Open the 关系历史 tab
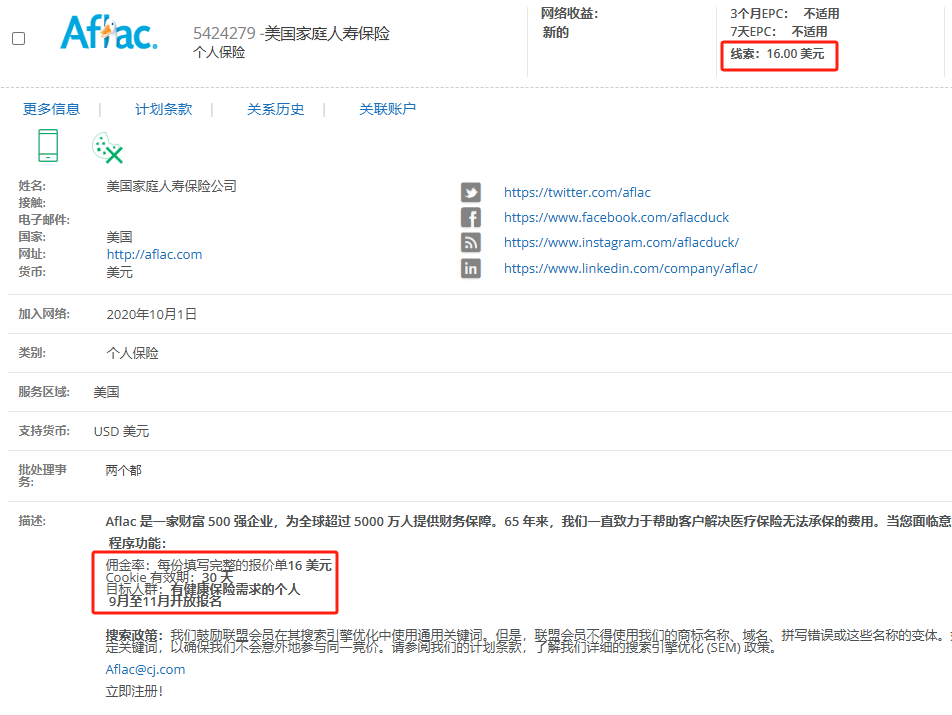The height and width of the screenshot is (715, 952). (x=276, y=109)
